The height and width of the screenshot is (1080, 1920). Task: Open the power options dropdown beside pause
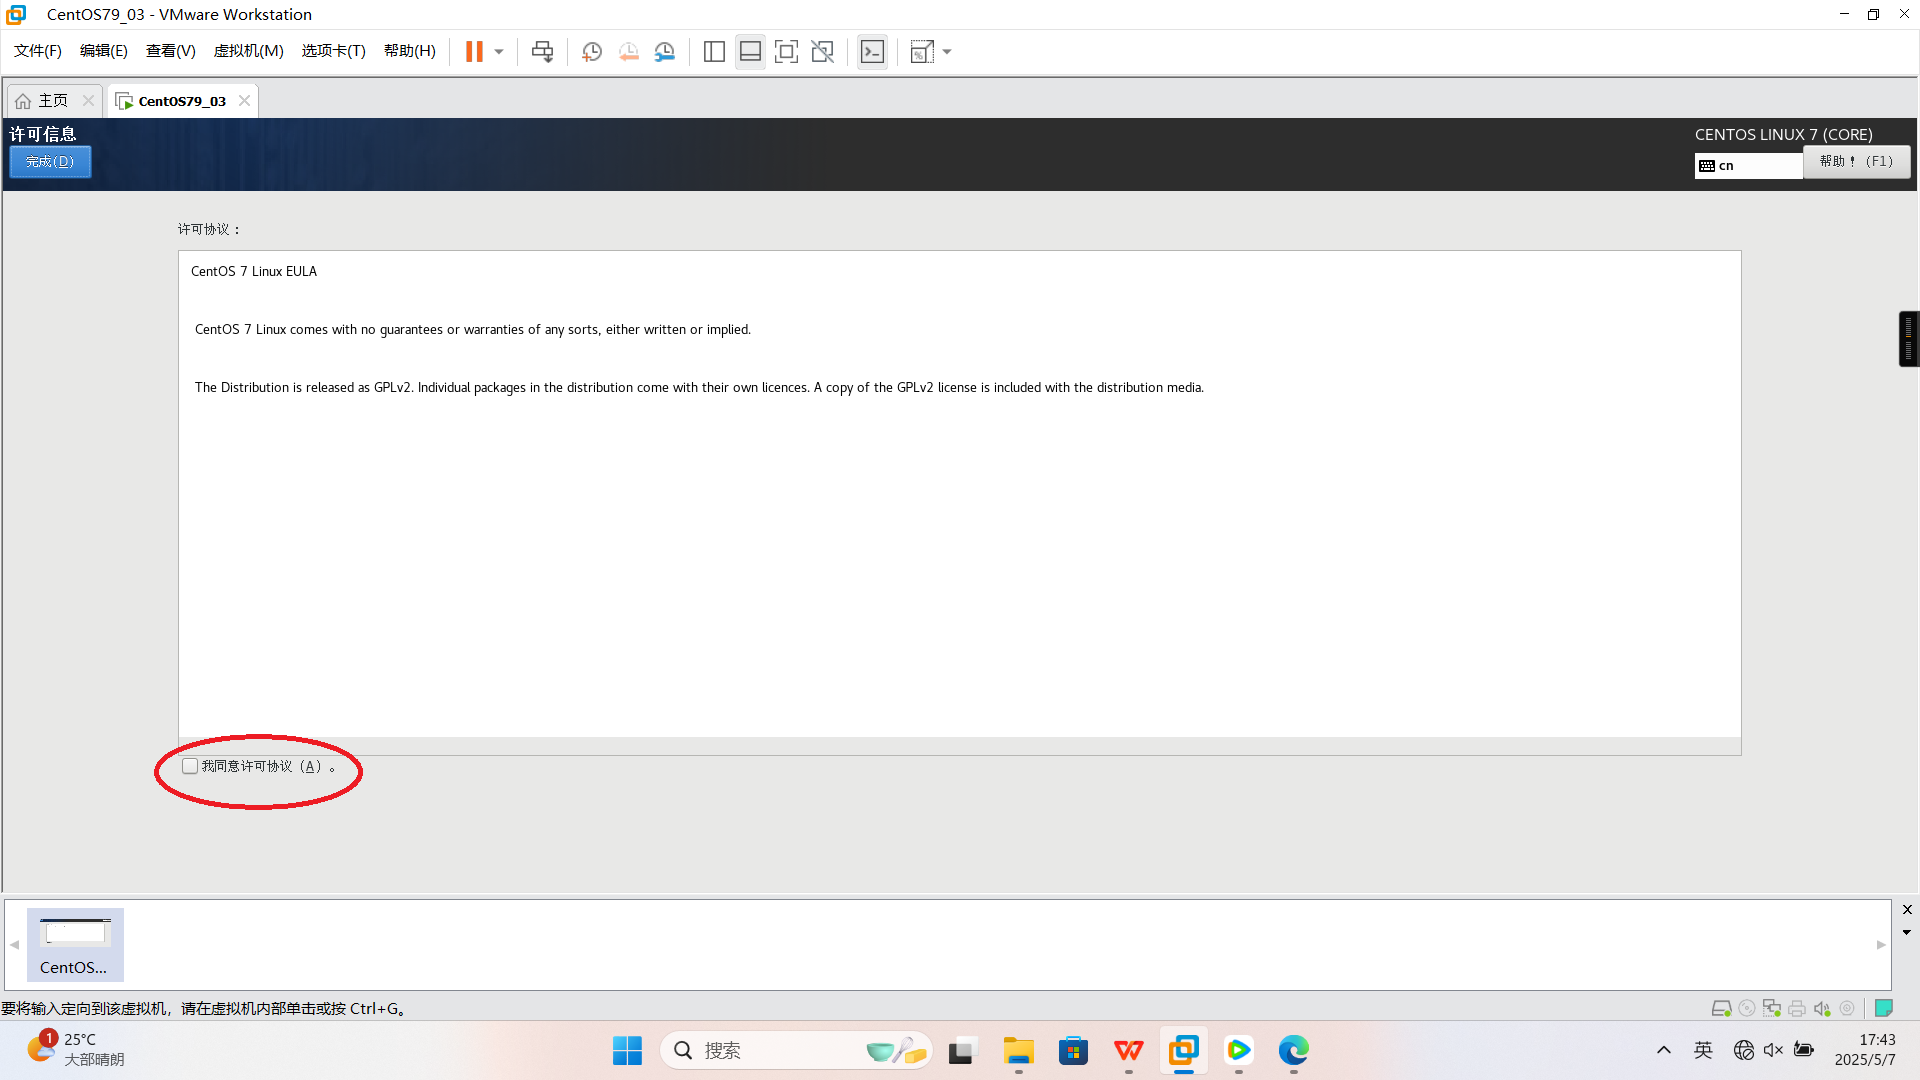click(x=499, y=52)
